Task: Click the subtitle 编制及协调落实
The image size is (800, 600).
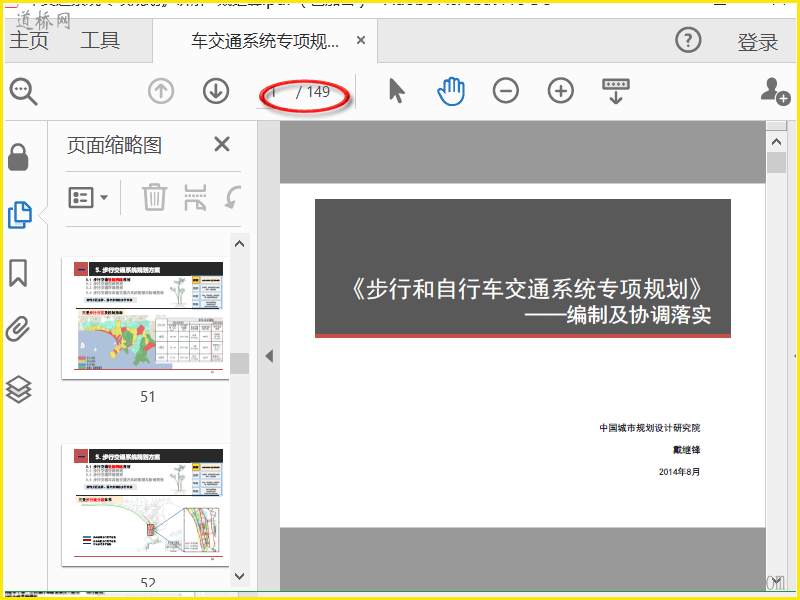Action: click(639, 315)
